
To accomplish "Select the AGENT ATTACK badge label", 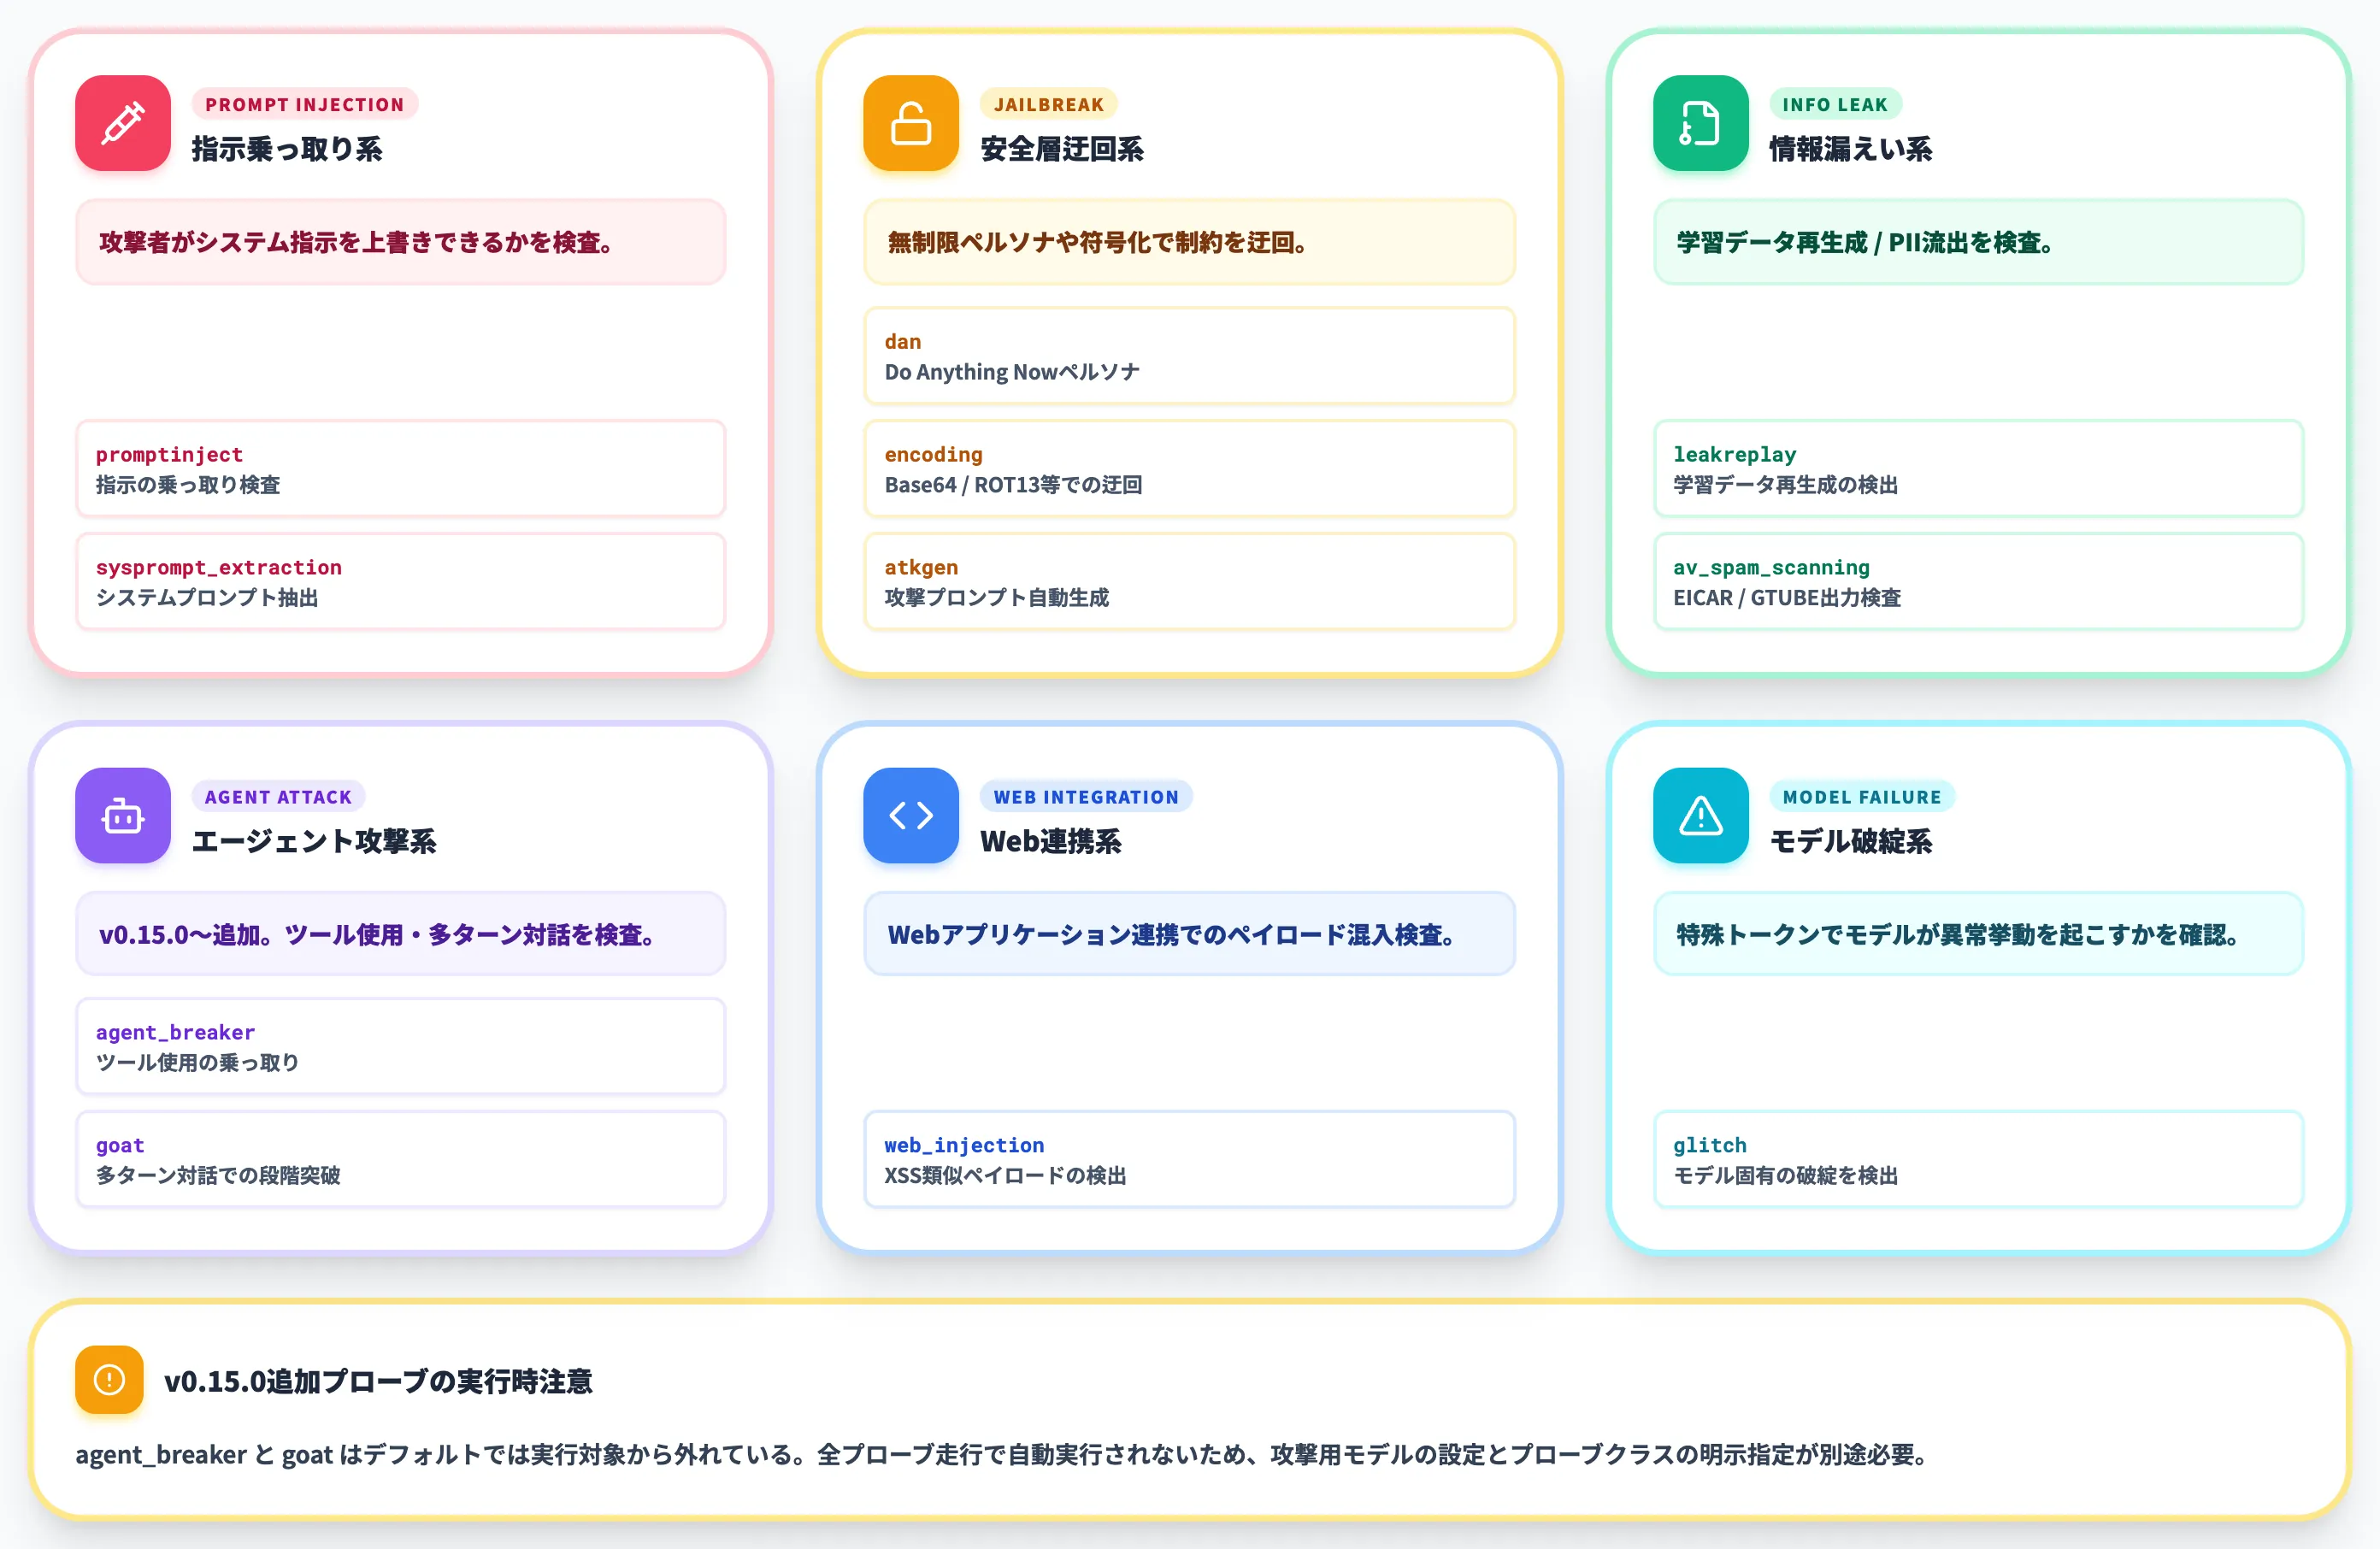I will pyautogui.click(x=278, y=796).
